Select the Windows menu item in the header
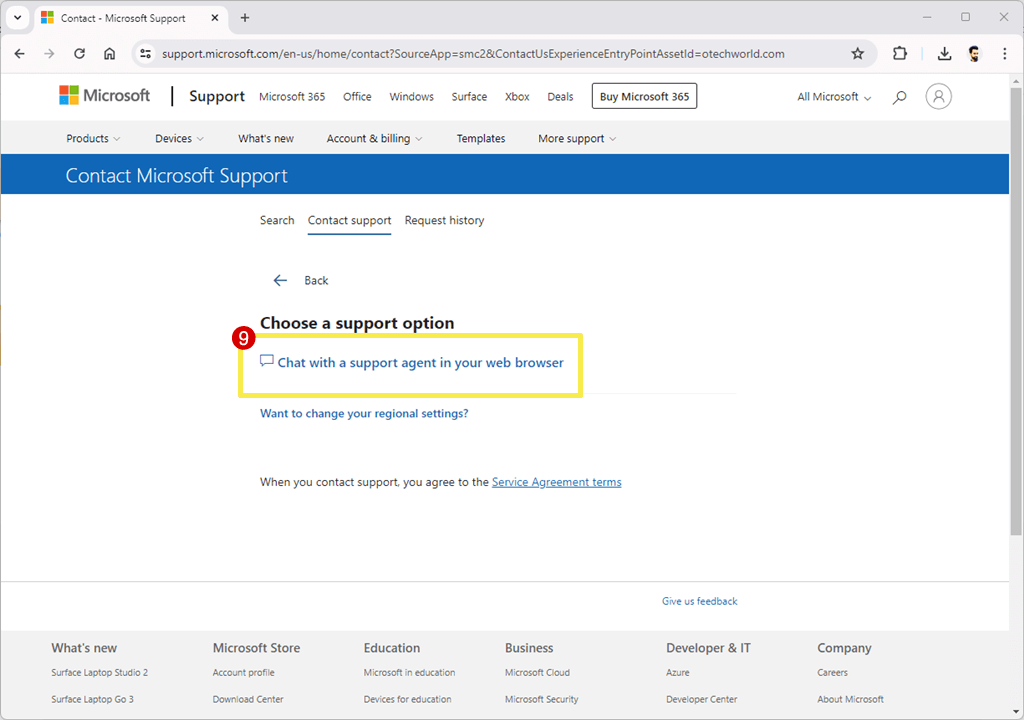 [411, 96]
